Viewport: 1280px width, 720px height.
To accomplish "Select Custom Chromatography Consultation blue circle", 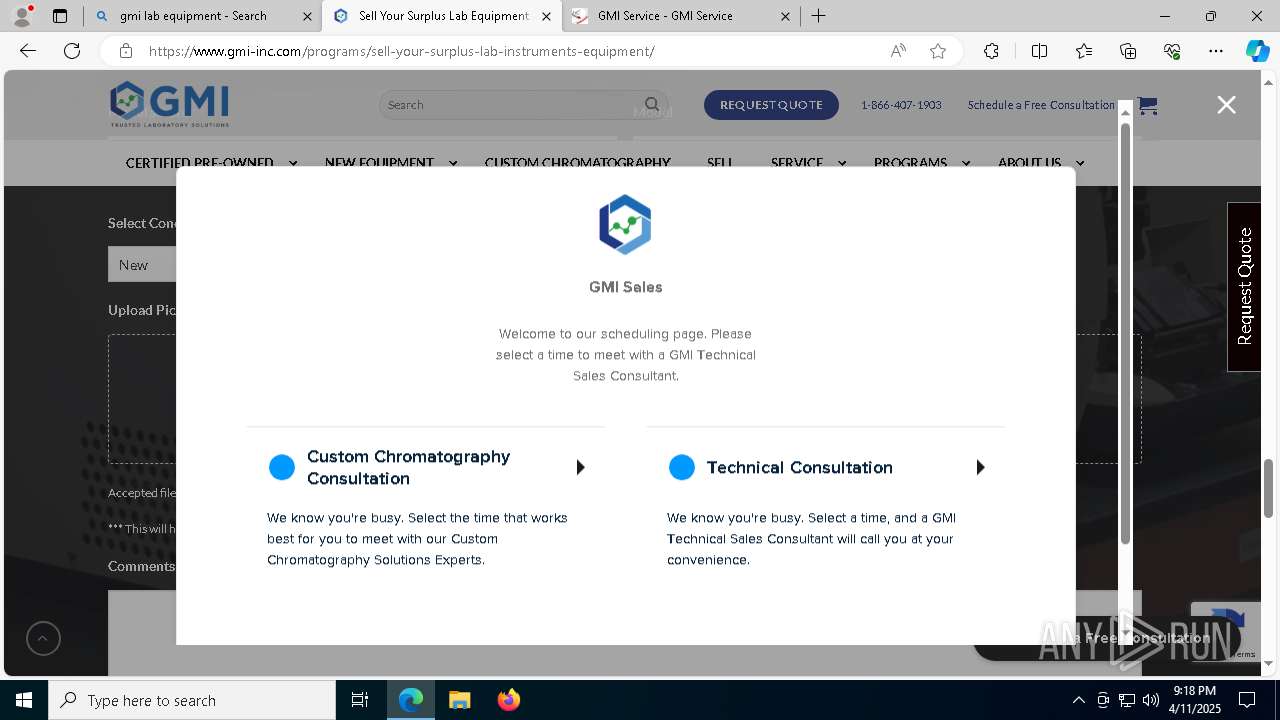I will [x=282, y=467].
